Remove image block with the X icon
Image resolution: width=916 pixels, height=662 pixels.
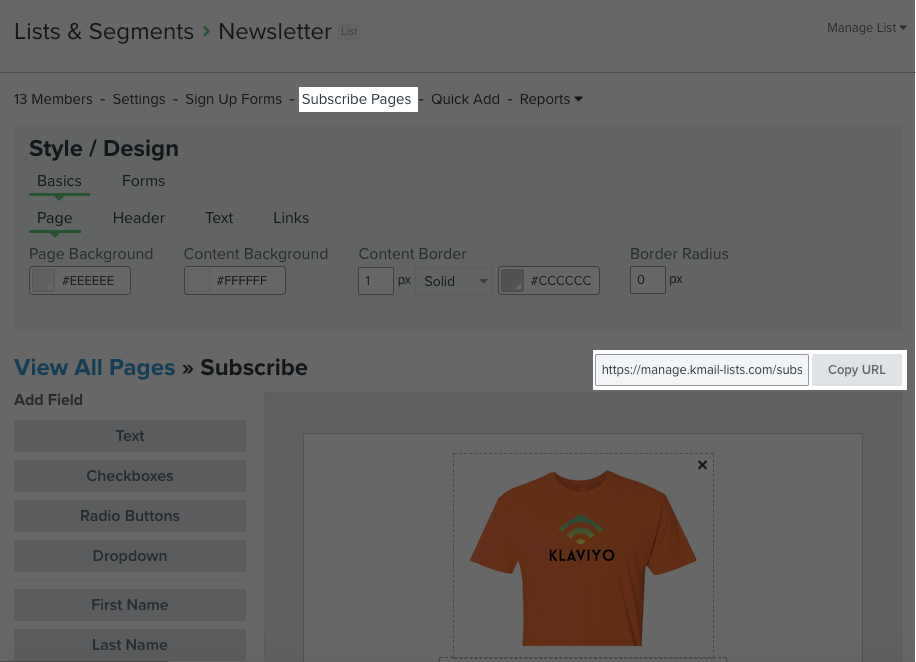tap(702, 465)
